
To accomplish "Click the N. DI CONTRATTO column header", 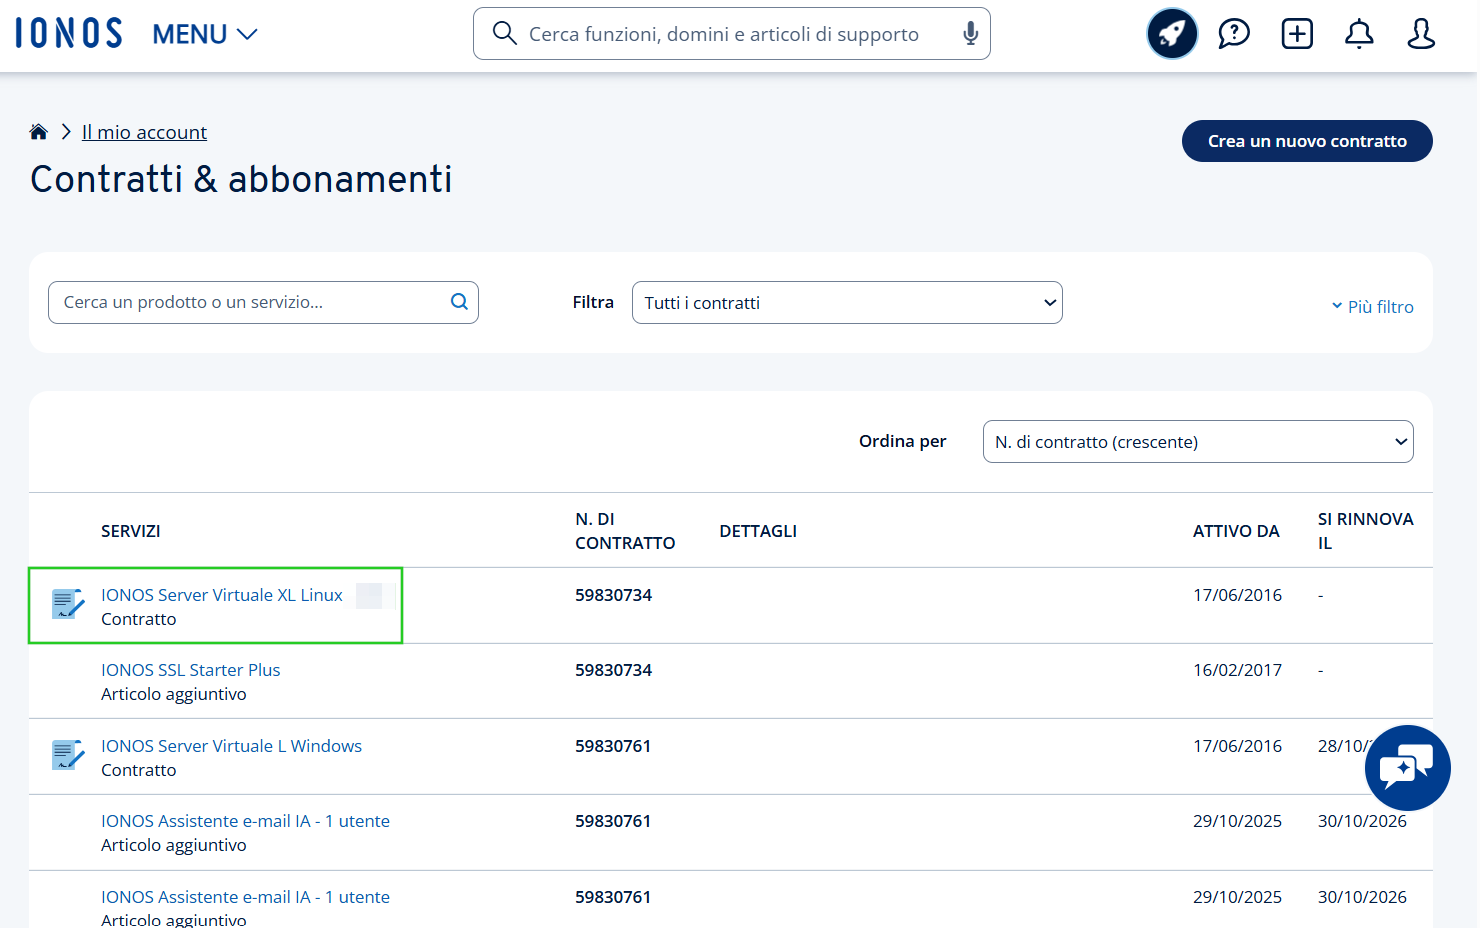I will 625,531.
